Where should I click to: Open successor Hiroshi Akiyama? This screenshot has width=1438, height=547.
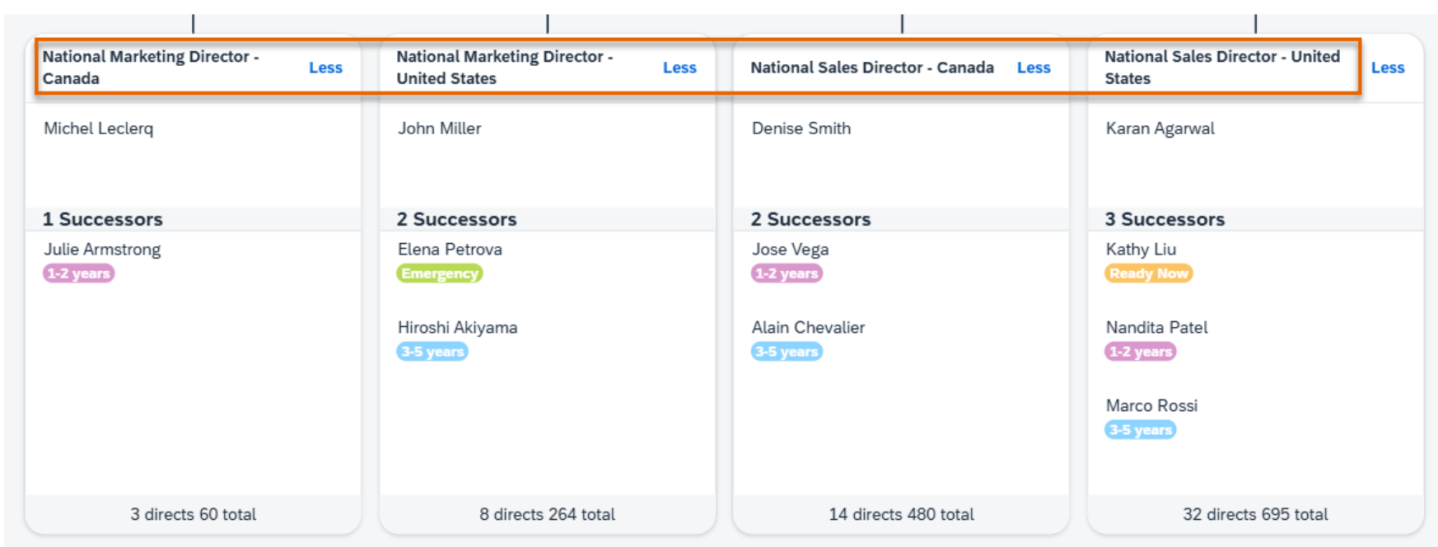(x=457, y=327)
